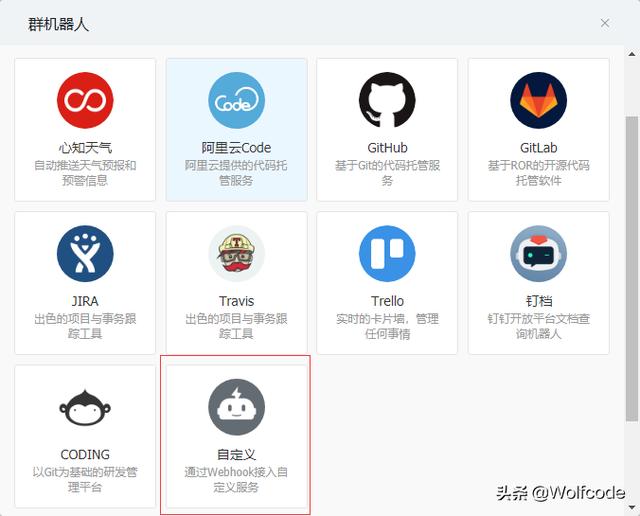Click the Travis title label
This screenshot has width=640, height=516.
236,301
